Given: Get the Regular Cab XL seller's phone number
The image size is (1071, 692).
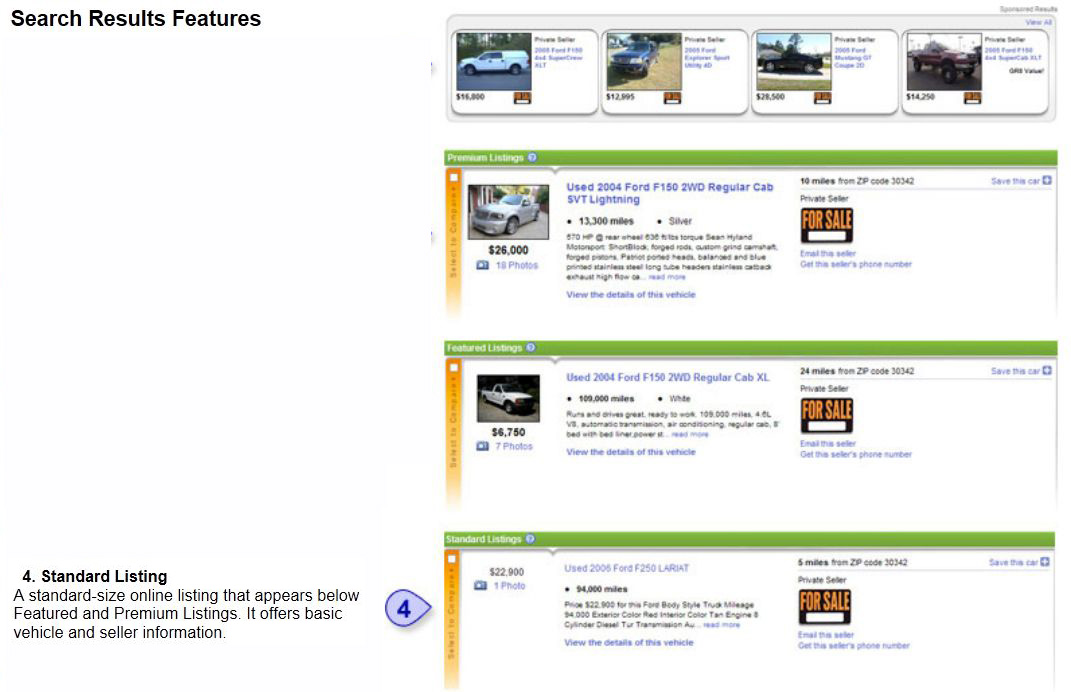Looking at the screenshot, I should [x=856, y=454].
